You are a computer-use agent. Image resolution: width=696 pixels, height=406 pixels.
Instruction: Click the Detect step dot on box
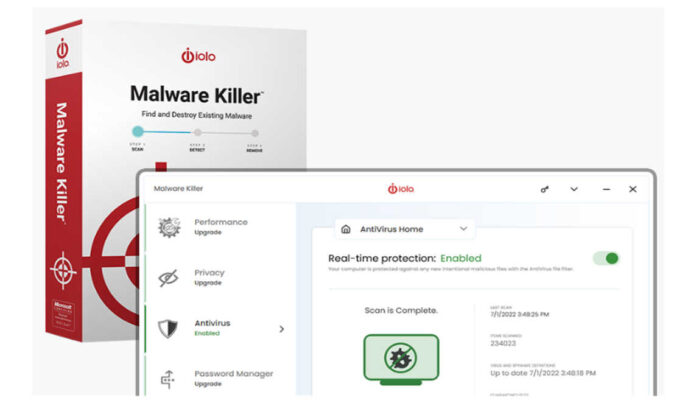pos(198,132)
